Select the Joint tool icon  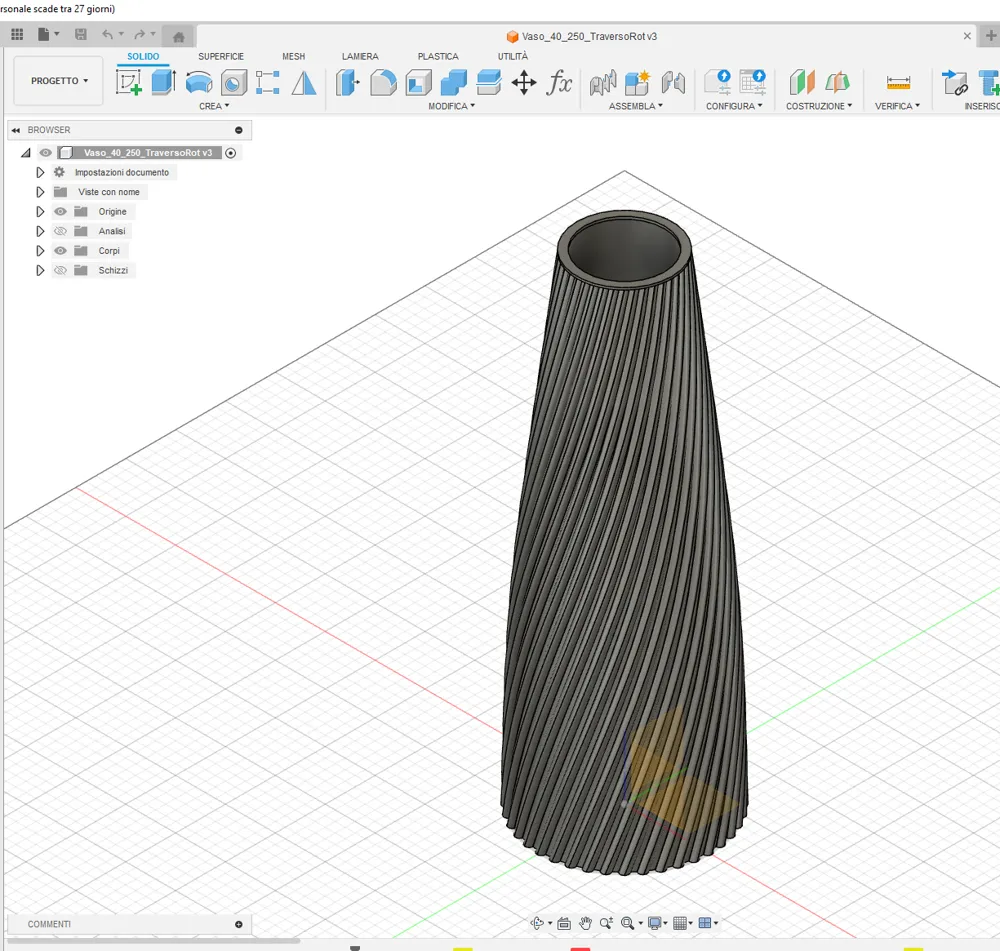point(603,83)
